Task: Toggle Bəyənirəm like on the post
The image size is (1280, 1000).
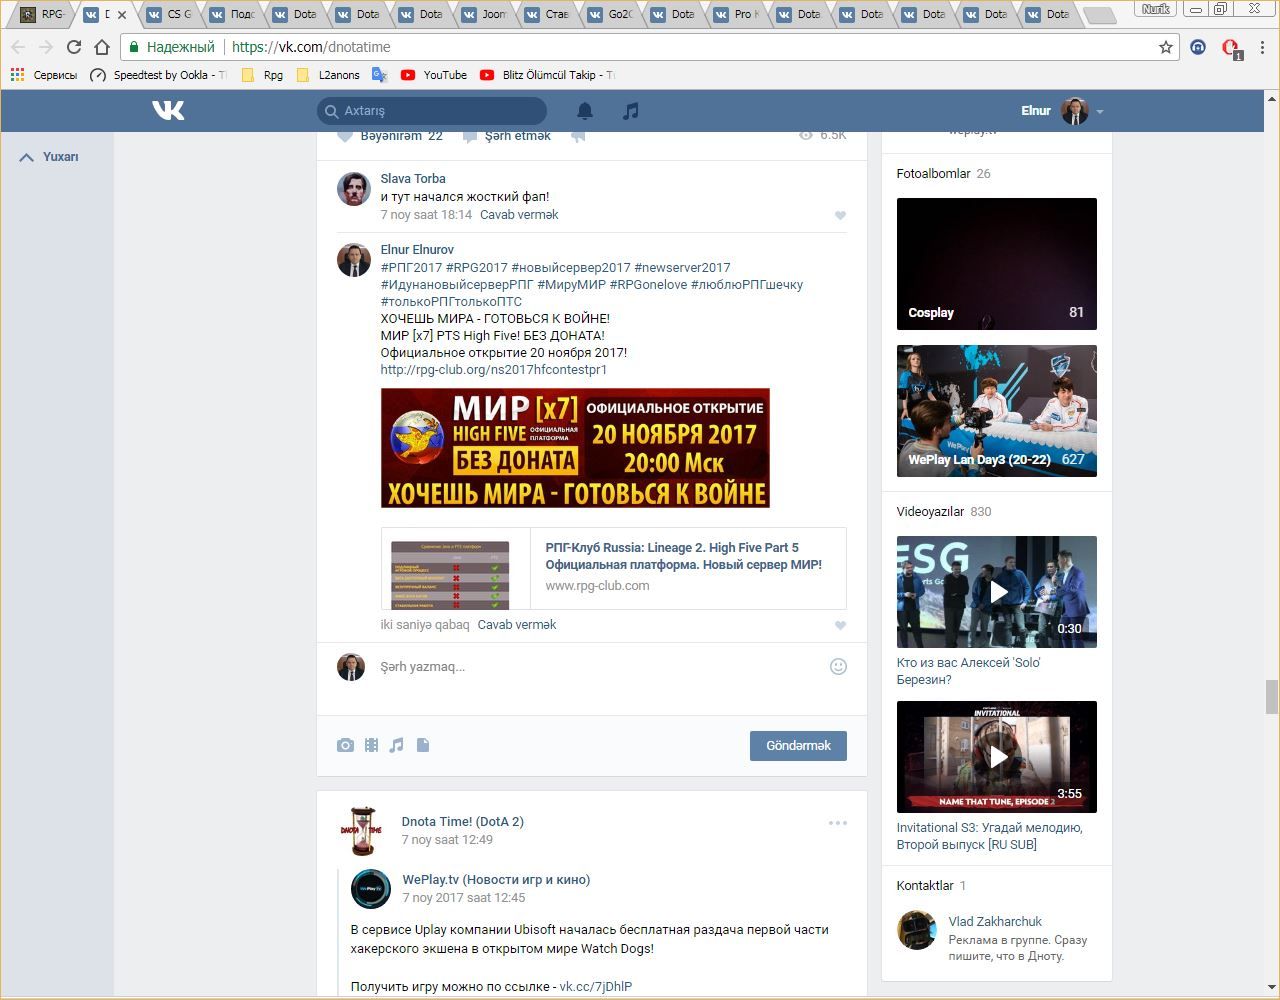Action: coord(390,136)
